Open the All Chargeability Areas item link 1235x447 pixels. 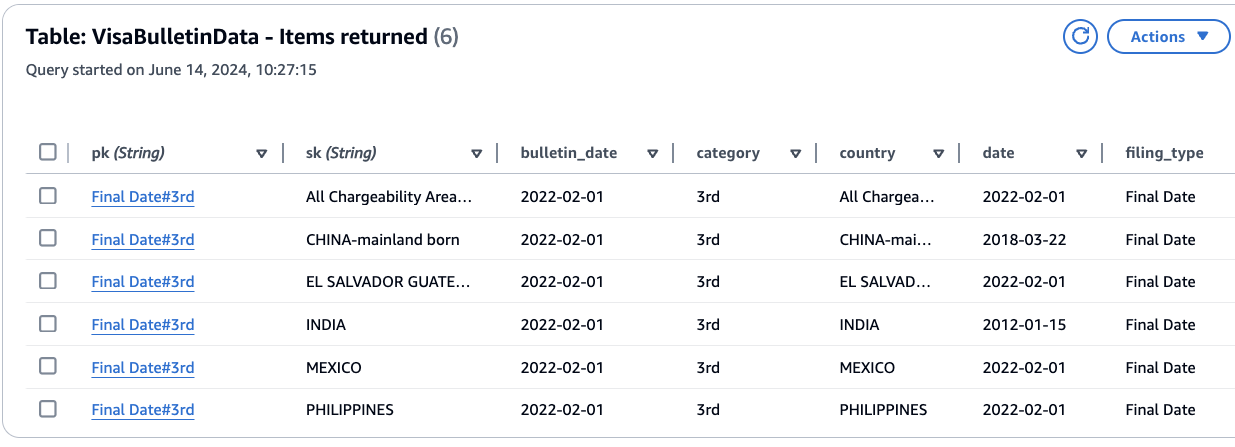coord(143,197)
